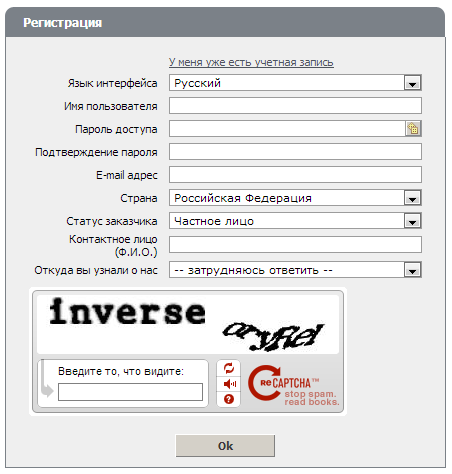Click the Пароль доступа input field
This screenshot has height=474, width=452.
tap(287, 129)
